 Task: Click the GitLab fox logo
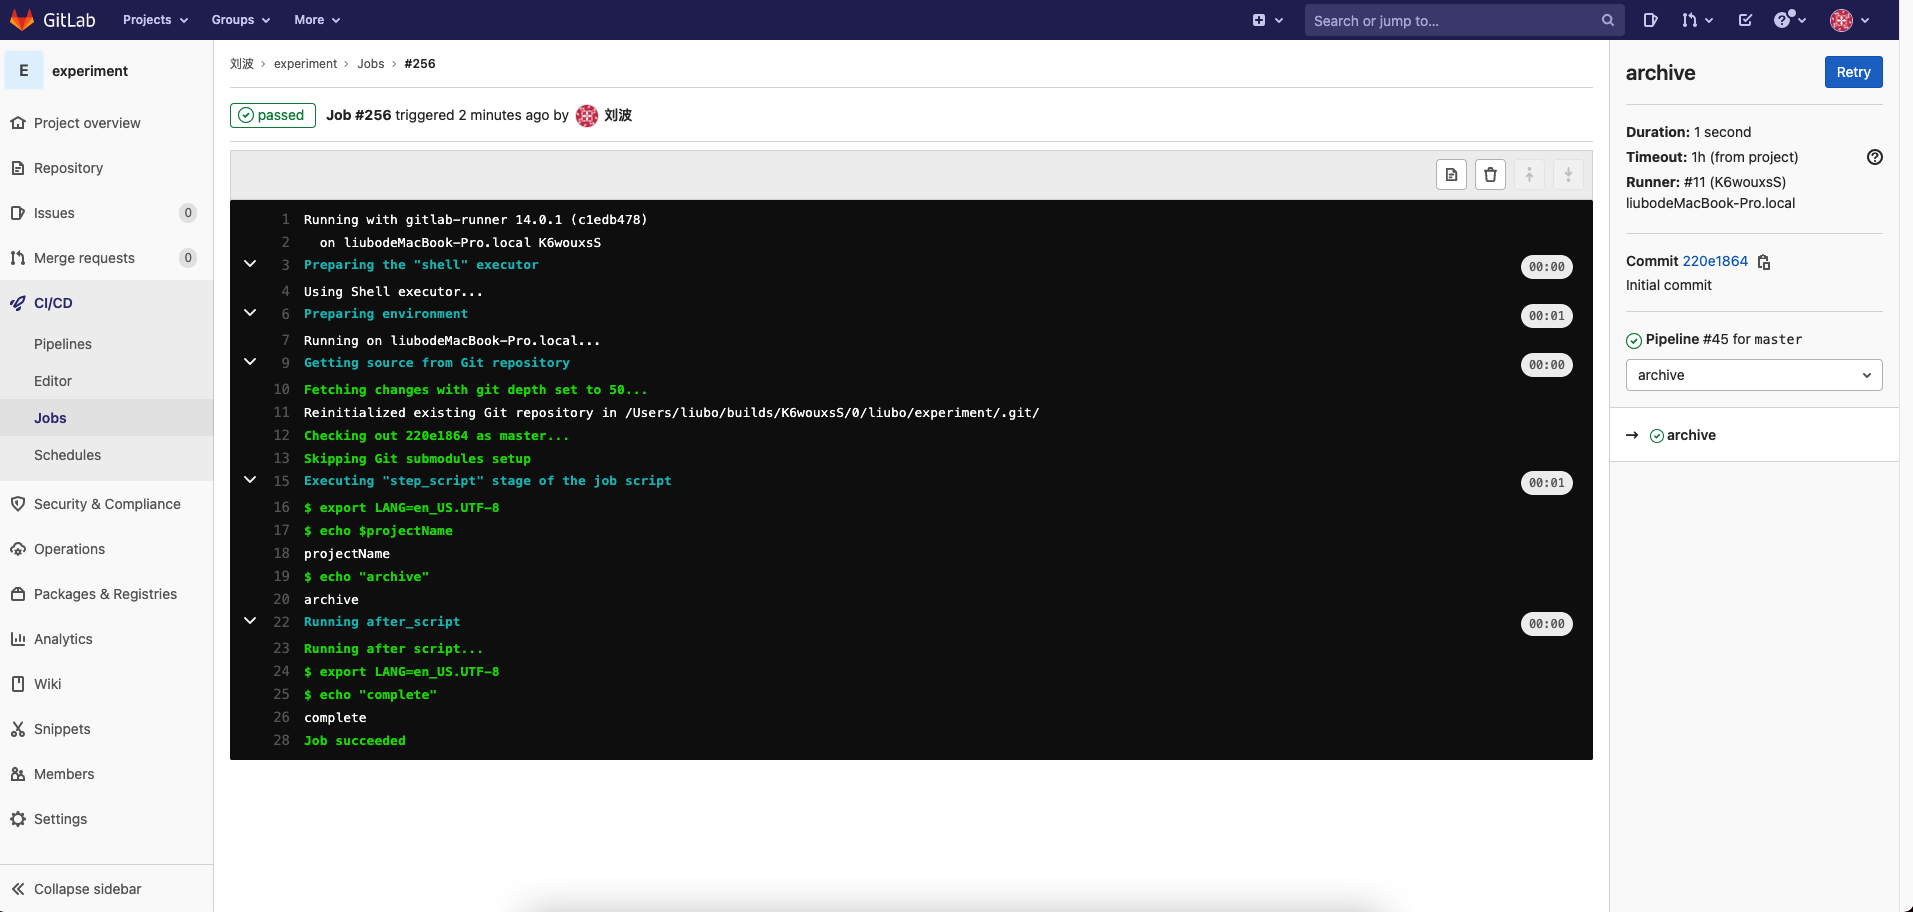coord(22,20)
